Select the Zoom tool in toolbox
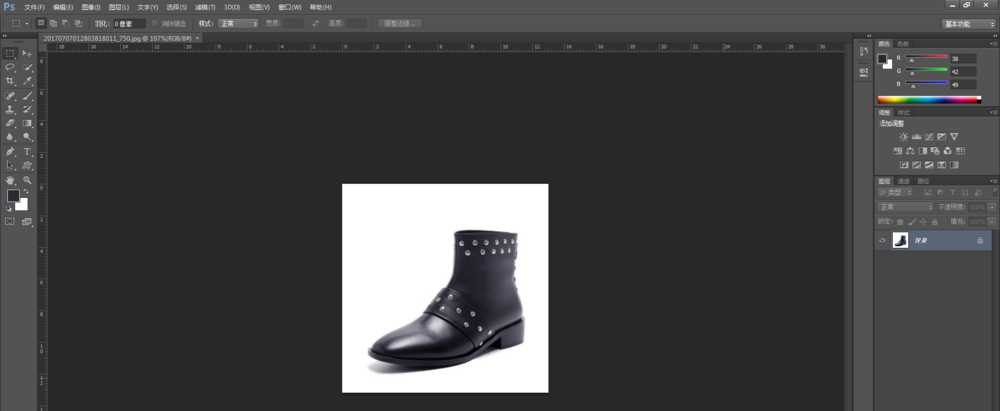The image size is (1000, 411). [x=27, y=180]
